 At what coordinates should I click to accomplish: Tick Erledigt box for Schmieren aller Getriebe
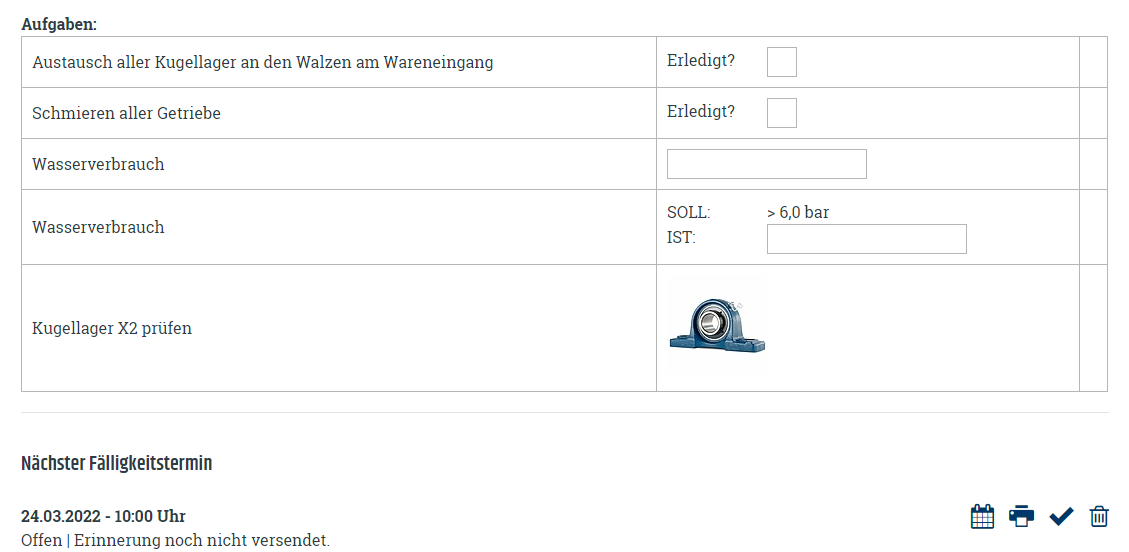tap(781, 113)
